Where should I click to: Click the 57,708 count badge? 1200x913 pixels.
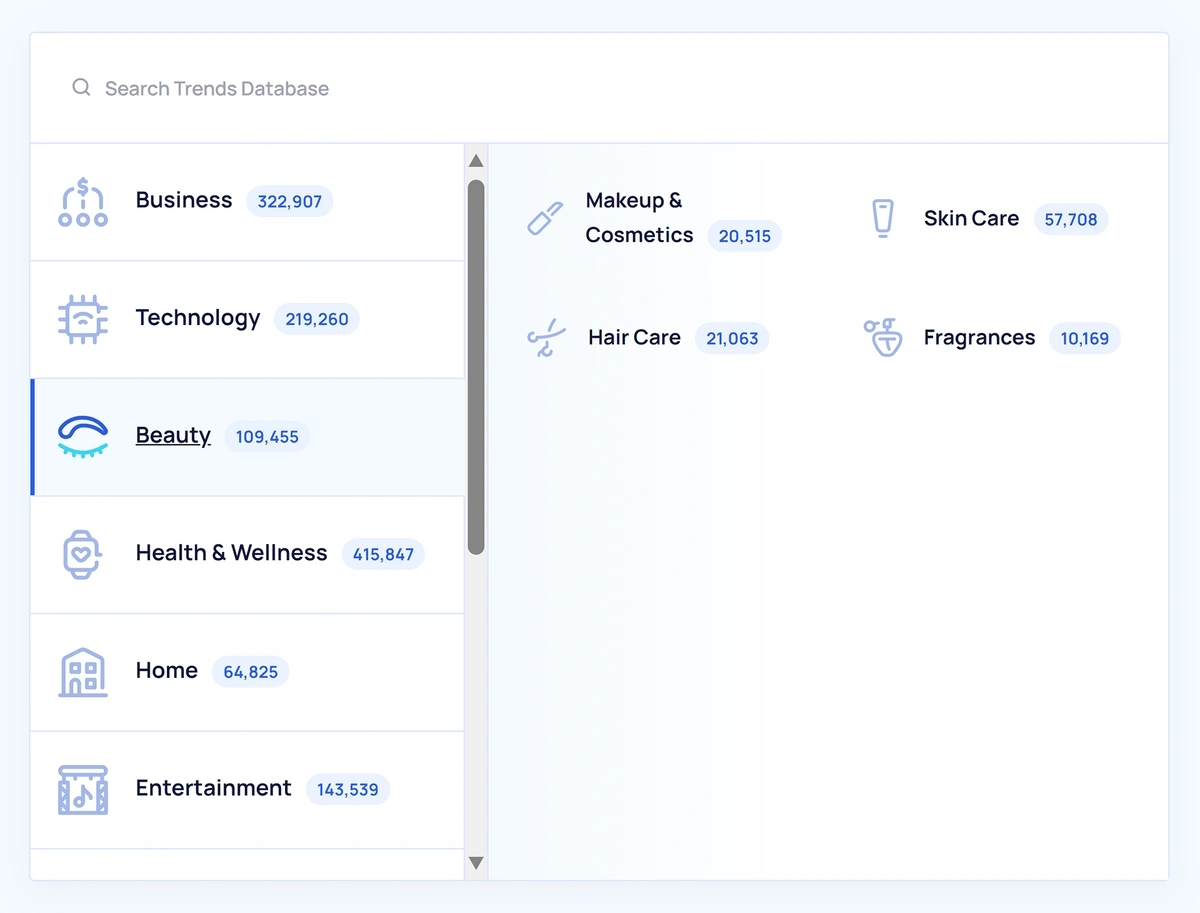[x=1071, y=219]
